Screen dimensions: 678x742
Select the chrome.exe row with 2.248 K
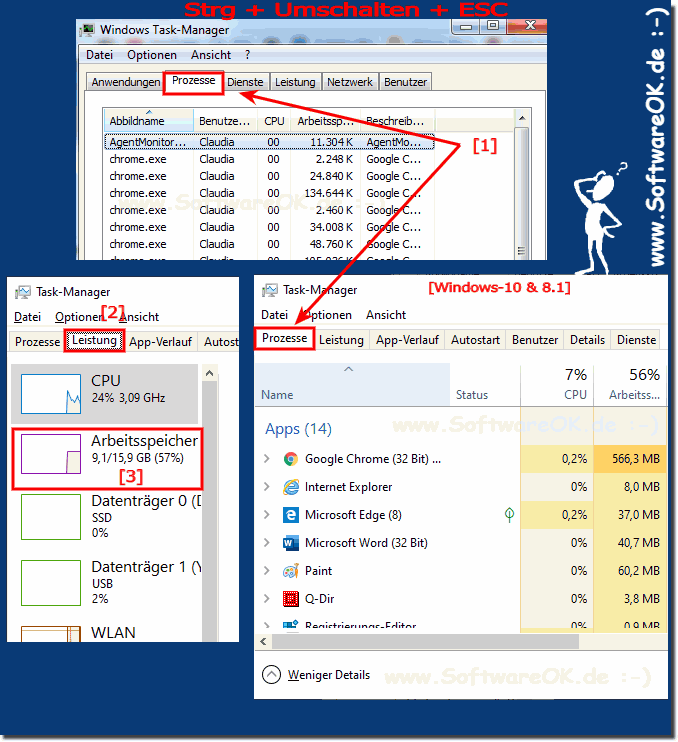click(269, 159)
